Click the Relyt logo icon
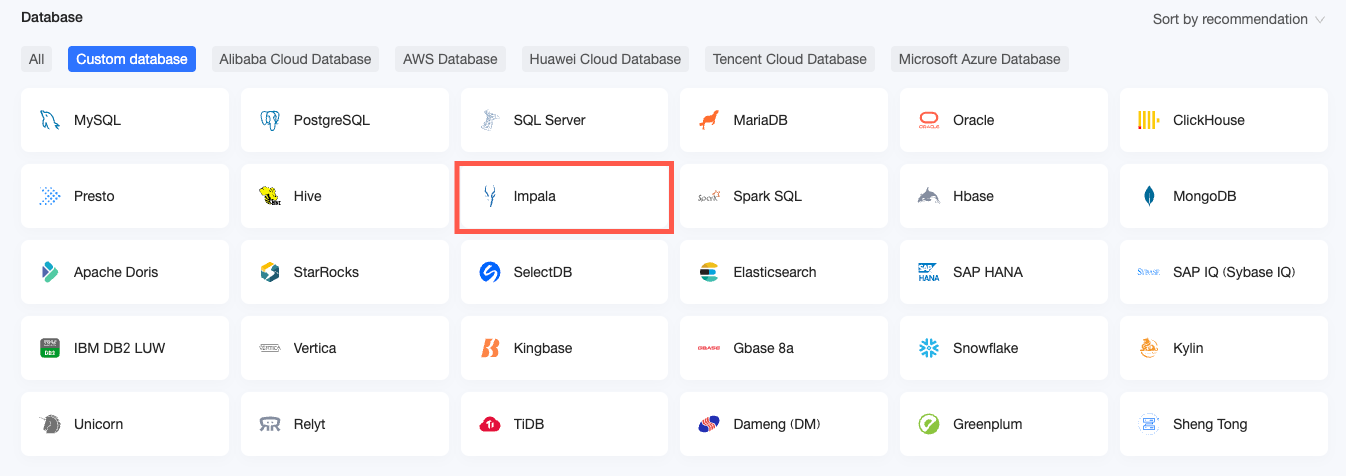 (x=269, y=424)
